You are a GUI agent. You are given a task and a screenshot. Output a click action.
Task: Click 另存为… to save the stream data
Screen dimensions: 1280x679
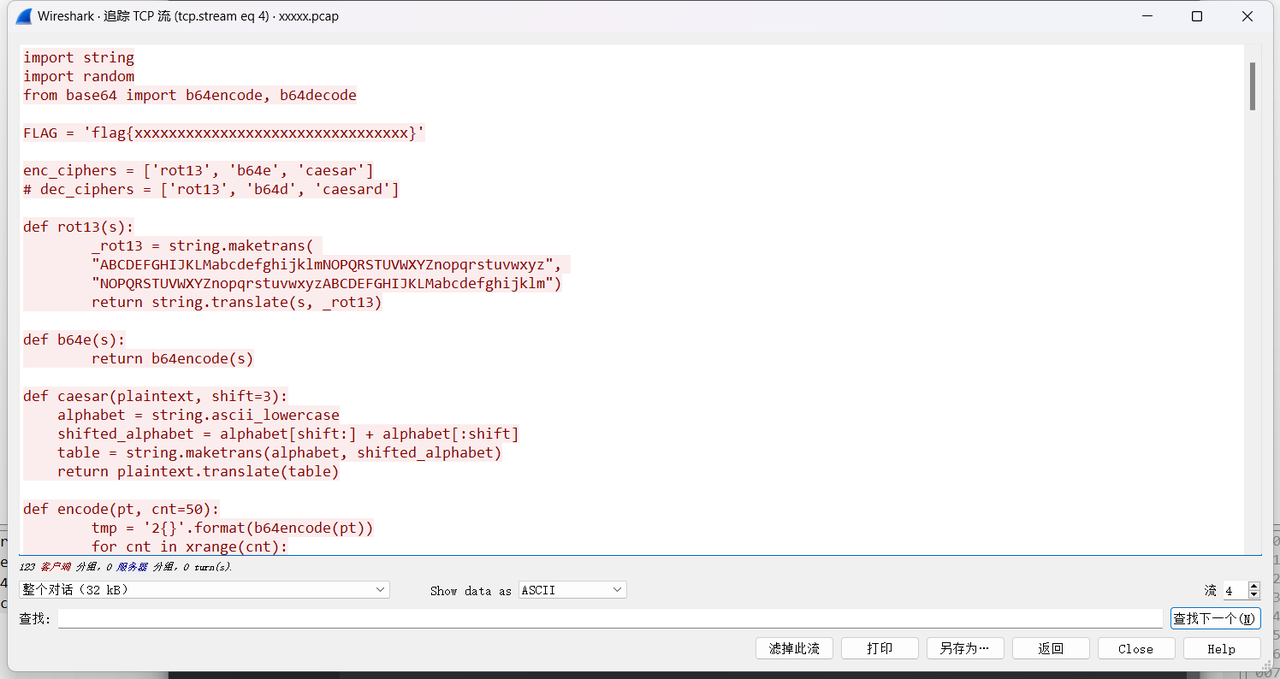(964, 647)
